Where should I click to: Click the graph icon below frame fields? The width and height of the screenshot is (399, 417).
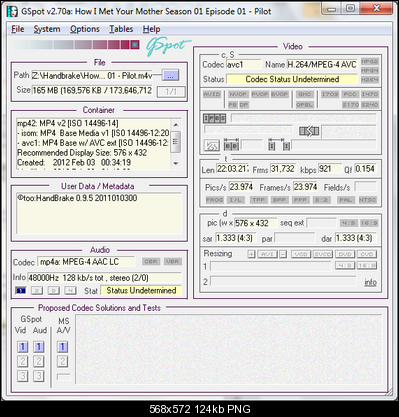tap(211, 145)
